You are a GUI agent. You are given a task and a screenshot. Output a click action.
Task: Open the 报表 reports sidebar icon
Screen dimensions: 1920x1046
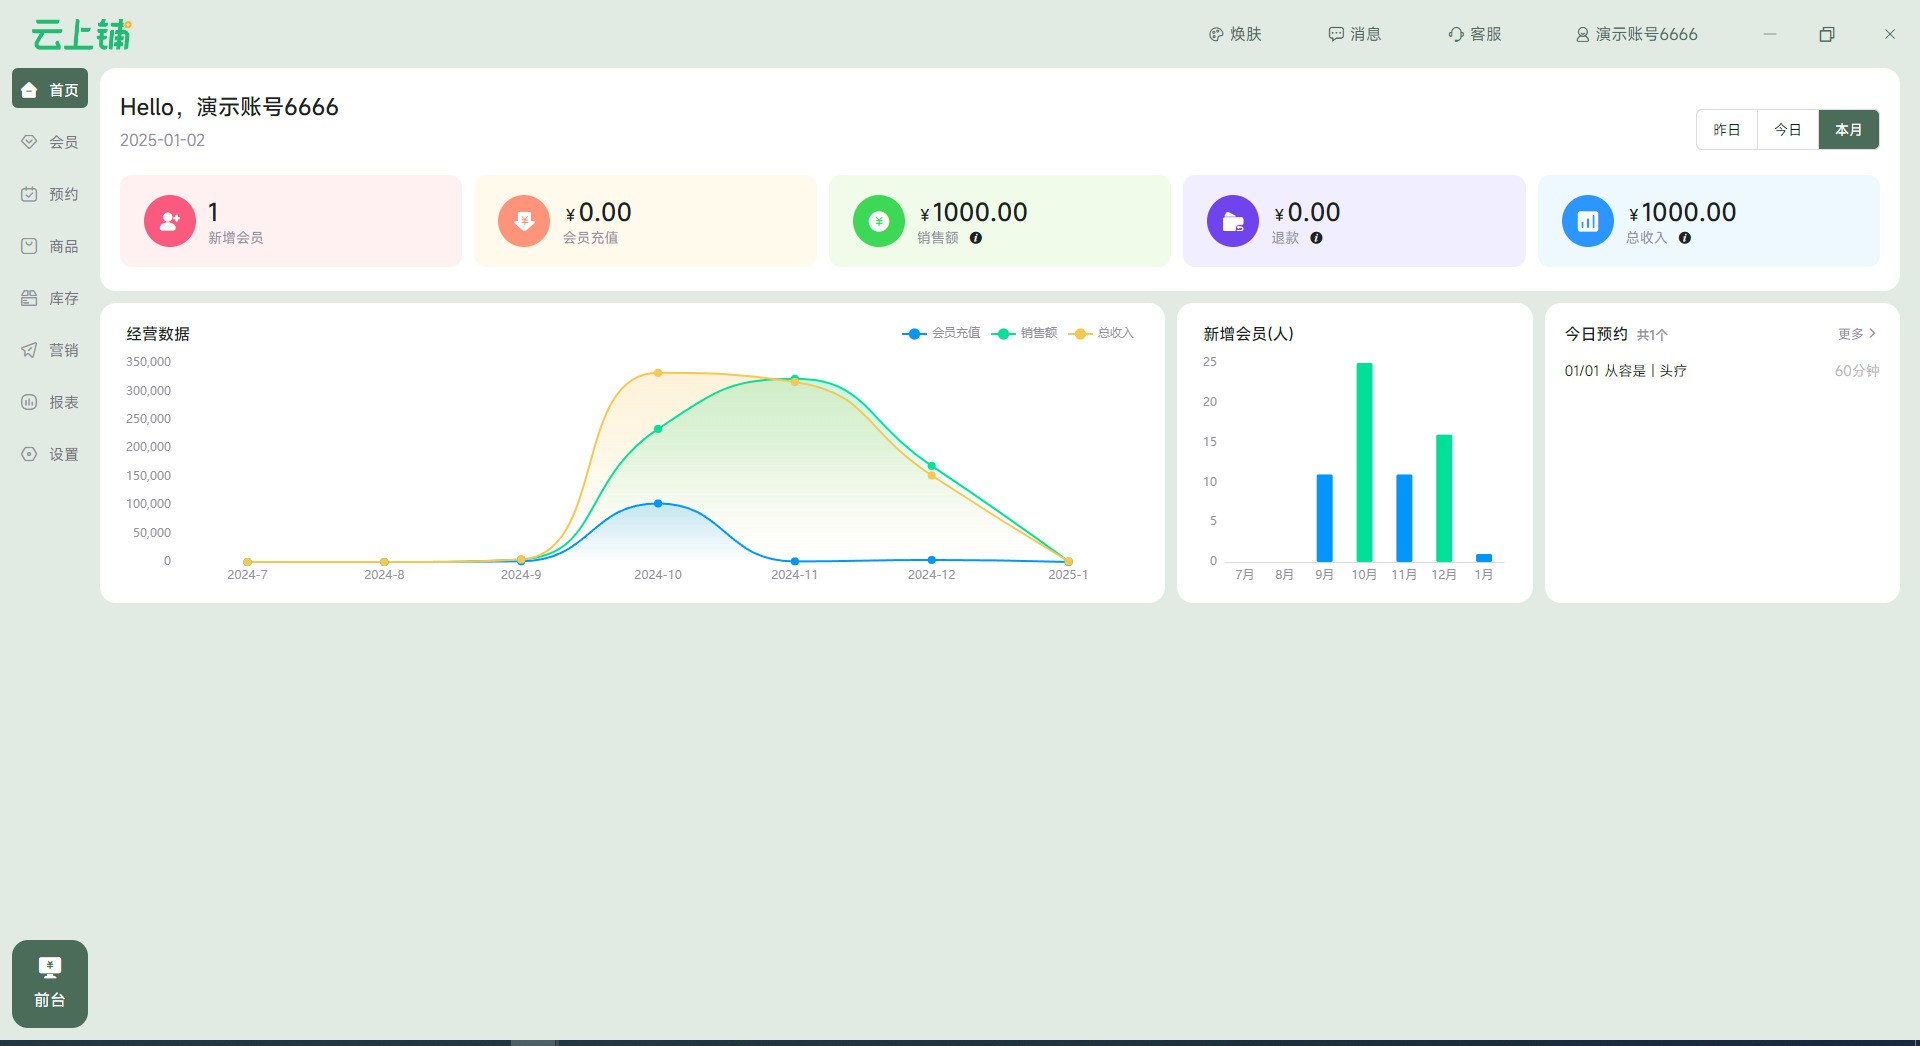[x=29, y=402]
